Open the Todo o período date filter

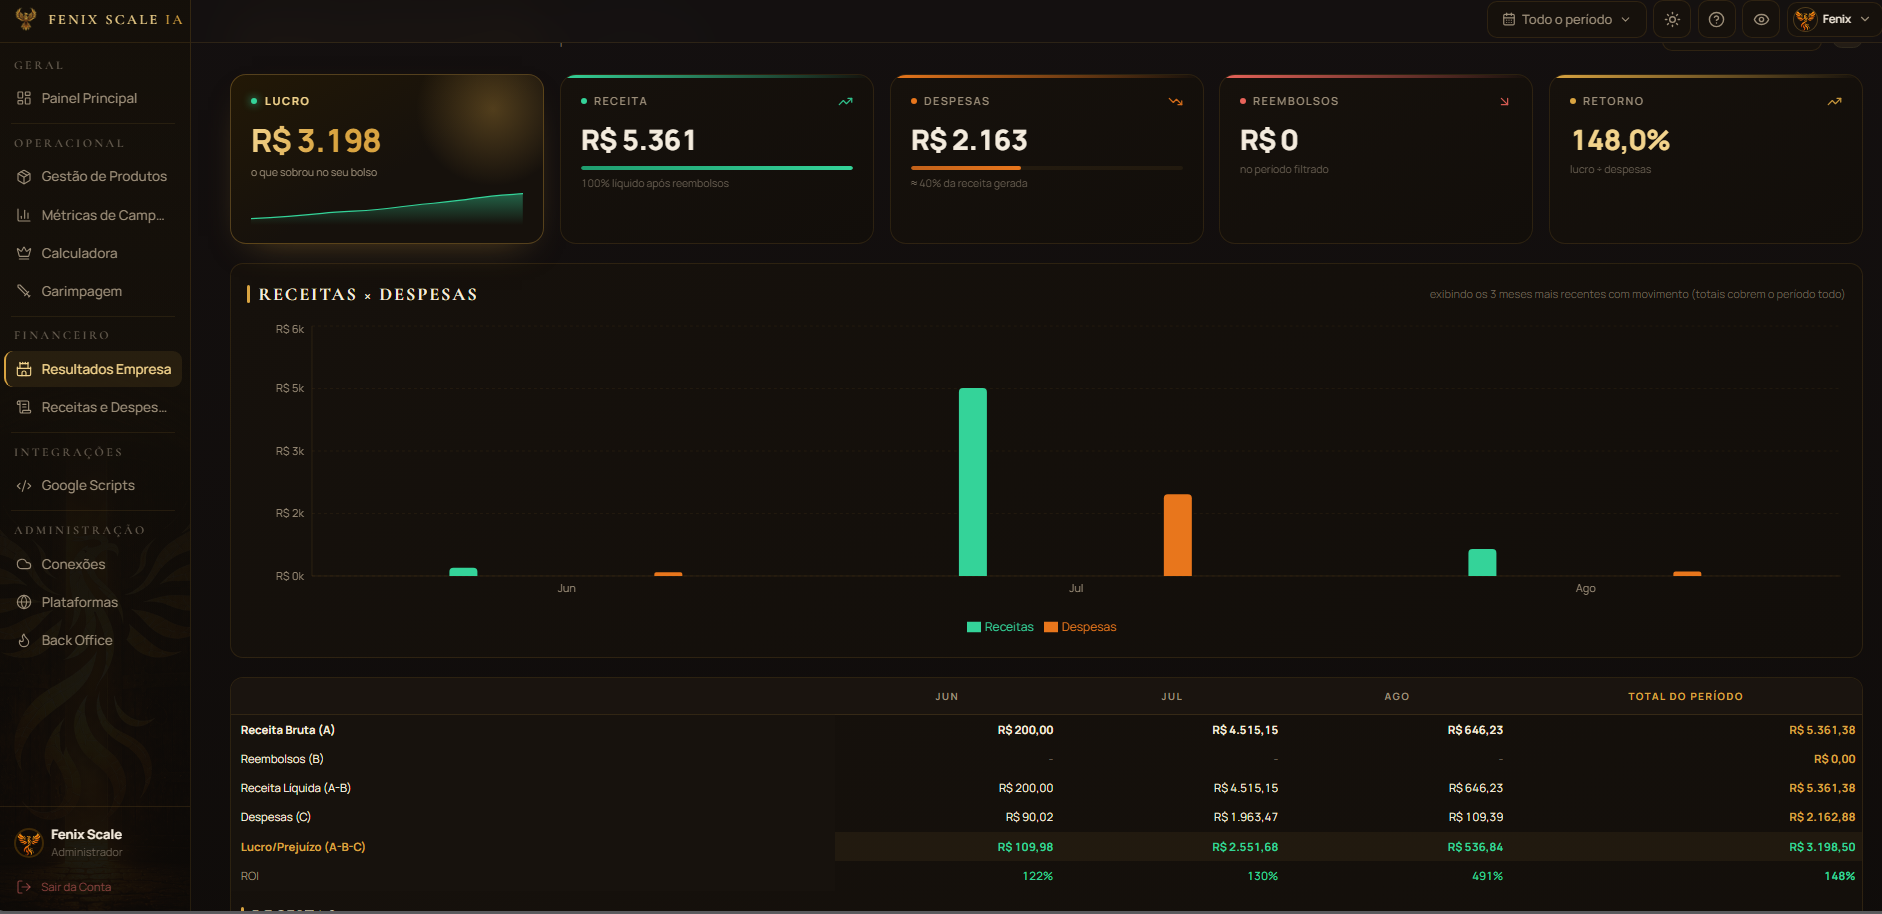click(1566, 20)
